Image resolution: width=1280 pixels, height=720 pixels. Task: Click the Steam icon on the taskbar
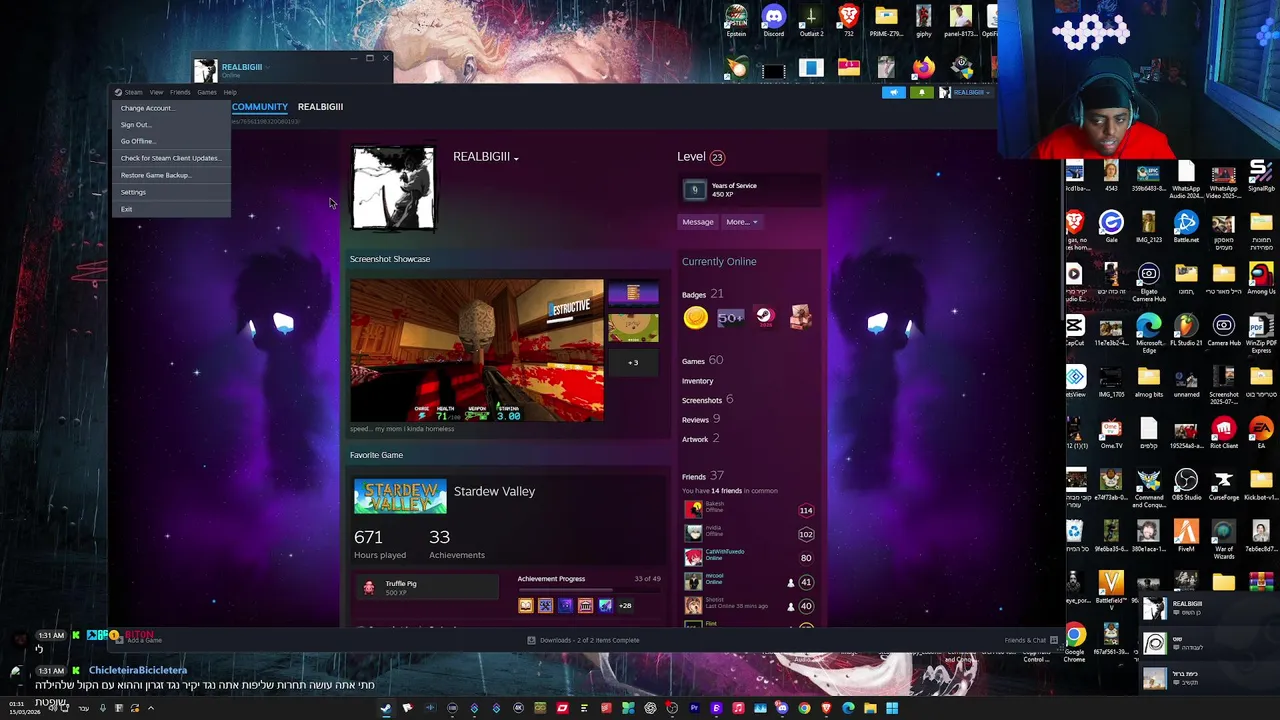tap(385, 708)
